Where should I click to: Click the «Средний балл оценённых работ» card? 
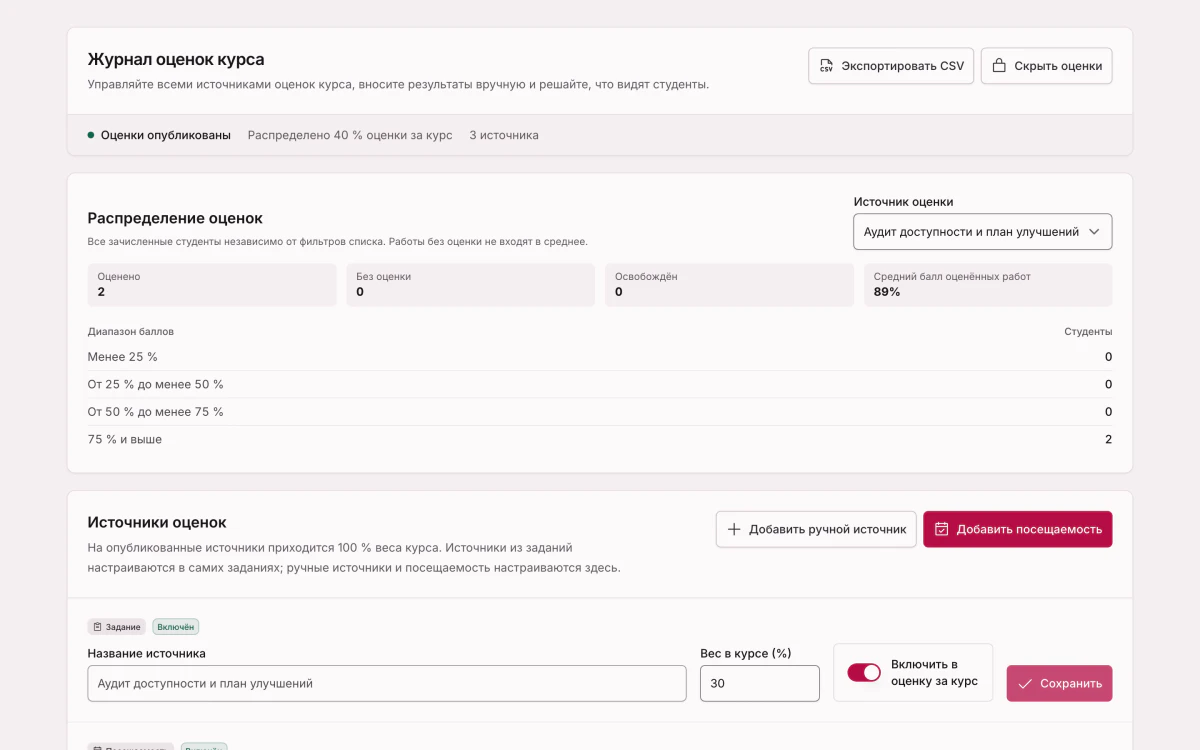coord(988,285)
